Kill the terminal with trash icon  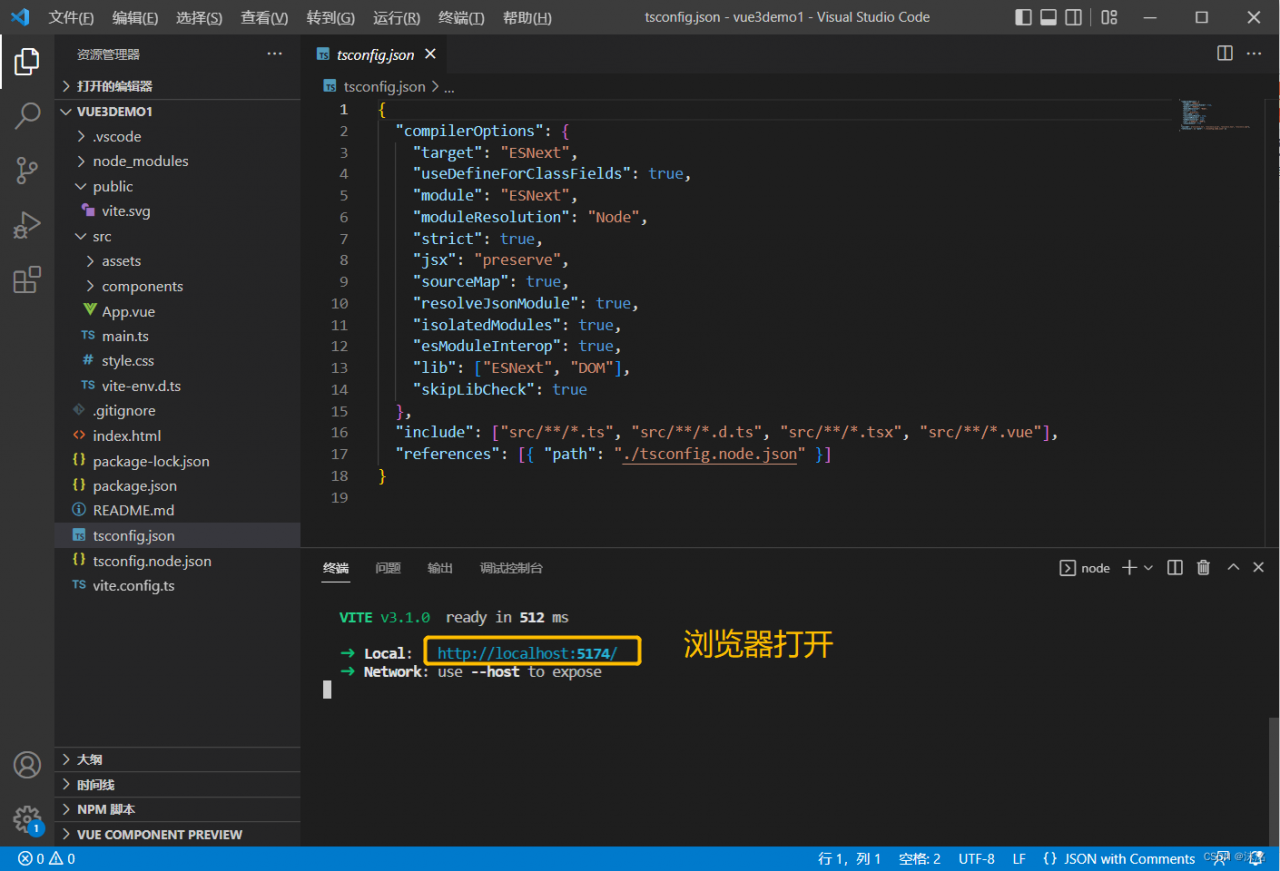tap(1204, 567)
